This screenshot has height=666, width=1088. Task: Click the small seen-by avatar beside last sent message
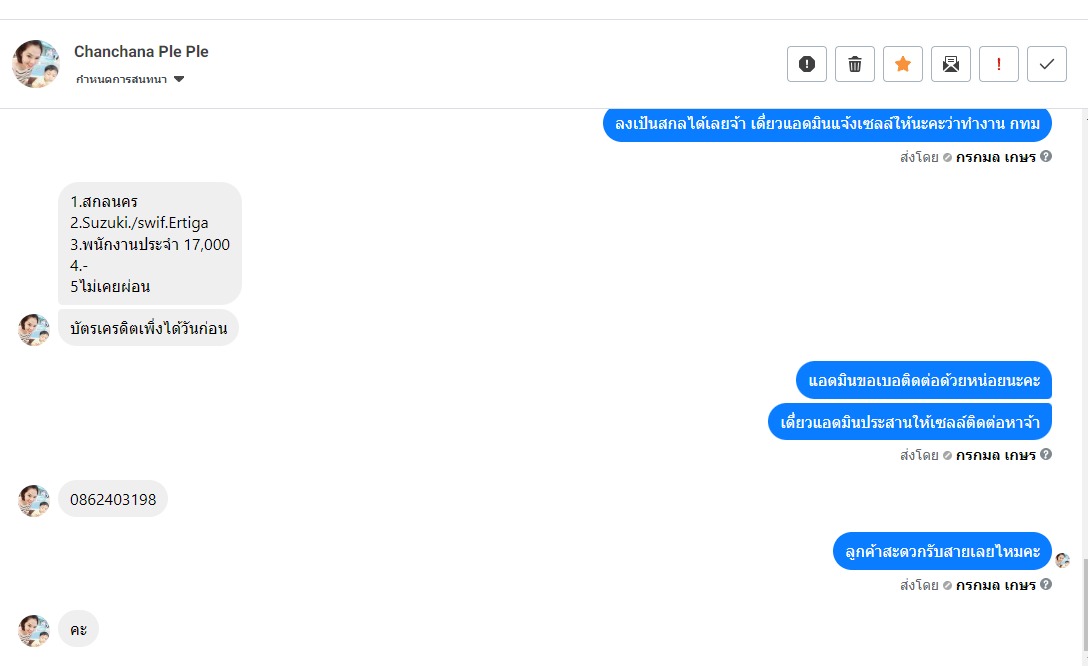click(x=1063, y=560)
